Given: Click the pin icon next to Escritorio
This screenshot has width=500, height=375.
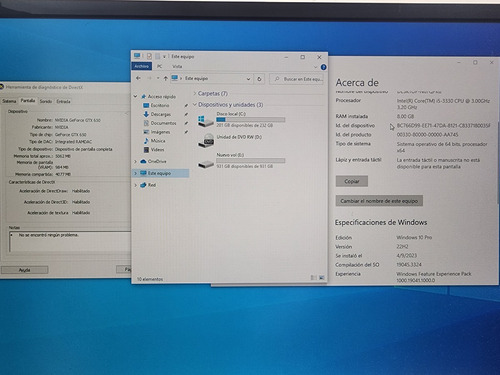Looking at the screenshot, I should pos(186,106).
